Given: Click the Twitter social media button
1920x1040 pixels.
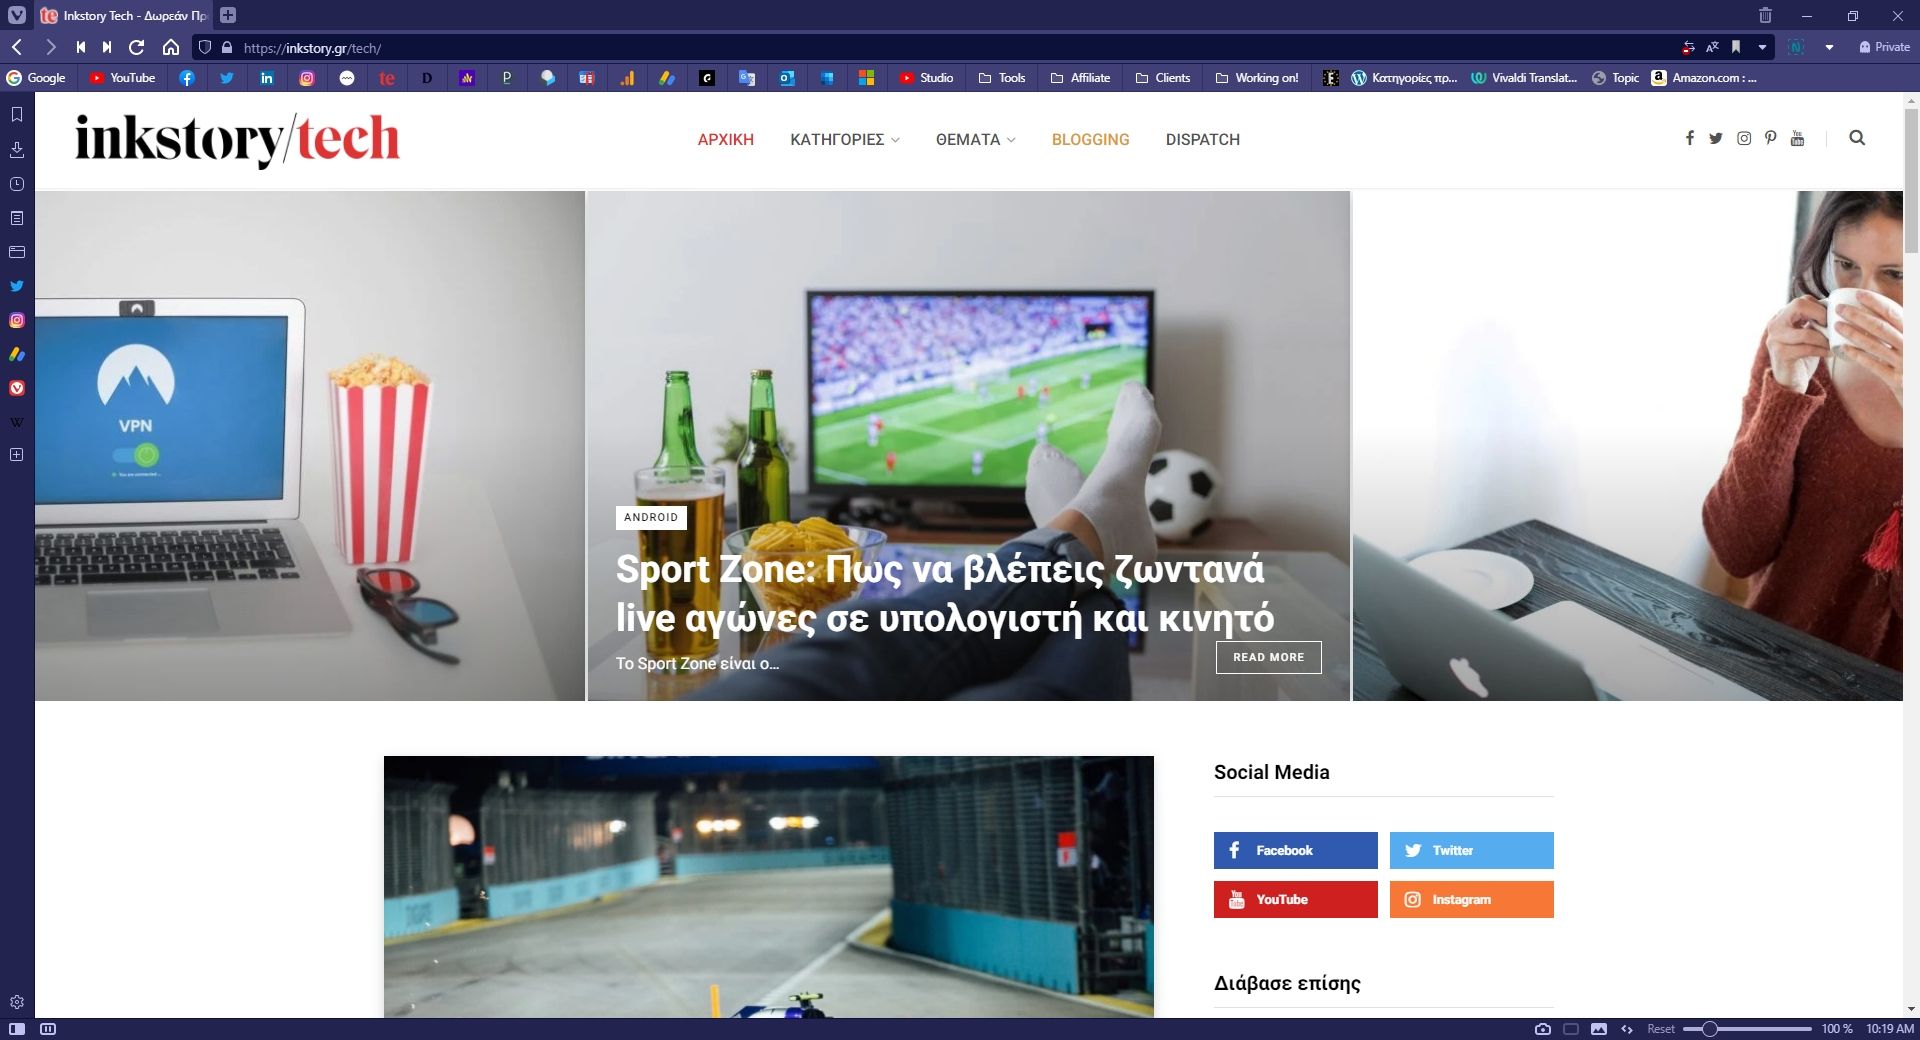Looking at the screenshot, I should (1471, 850).
